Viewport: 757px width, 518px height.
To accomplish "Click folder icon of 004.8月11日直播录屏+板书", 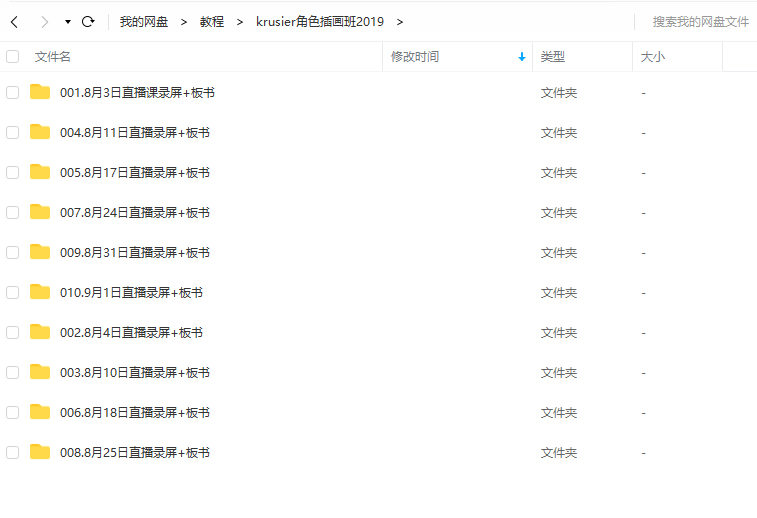I will [x=40, y=132].
